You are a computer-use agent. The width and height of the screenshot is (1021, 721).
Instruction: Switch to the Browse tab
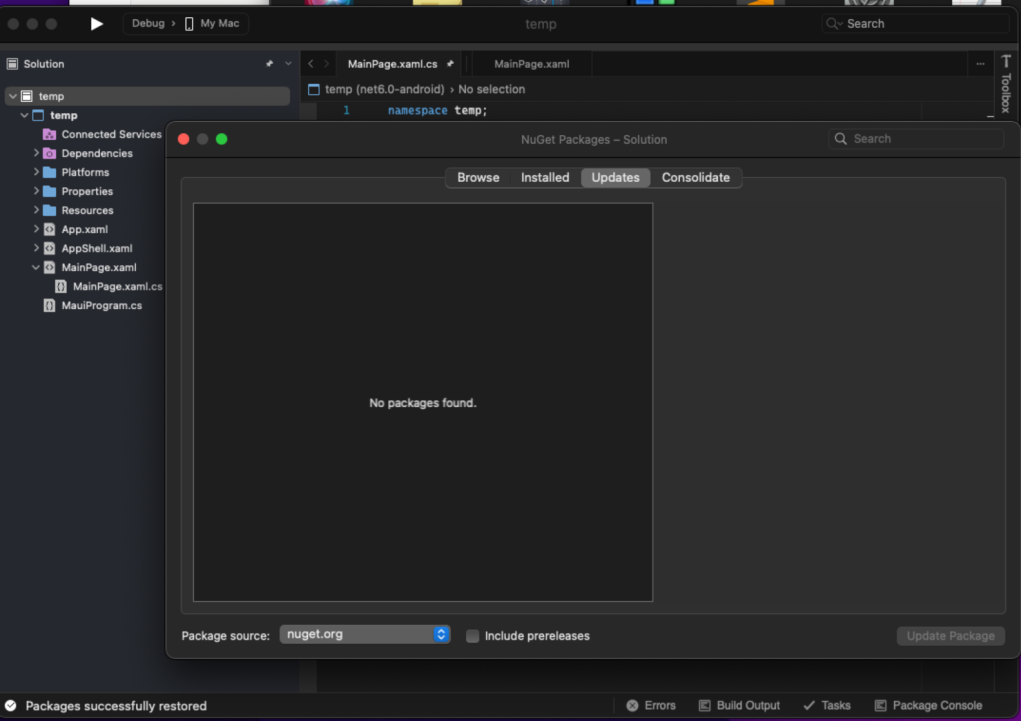click(x=477, y=177)
